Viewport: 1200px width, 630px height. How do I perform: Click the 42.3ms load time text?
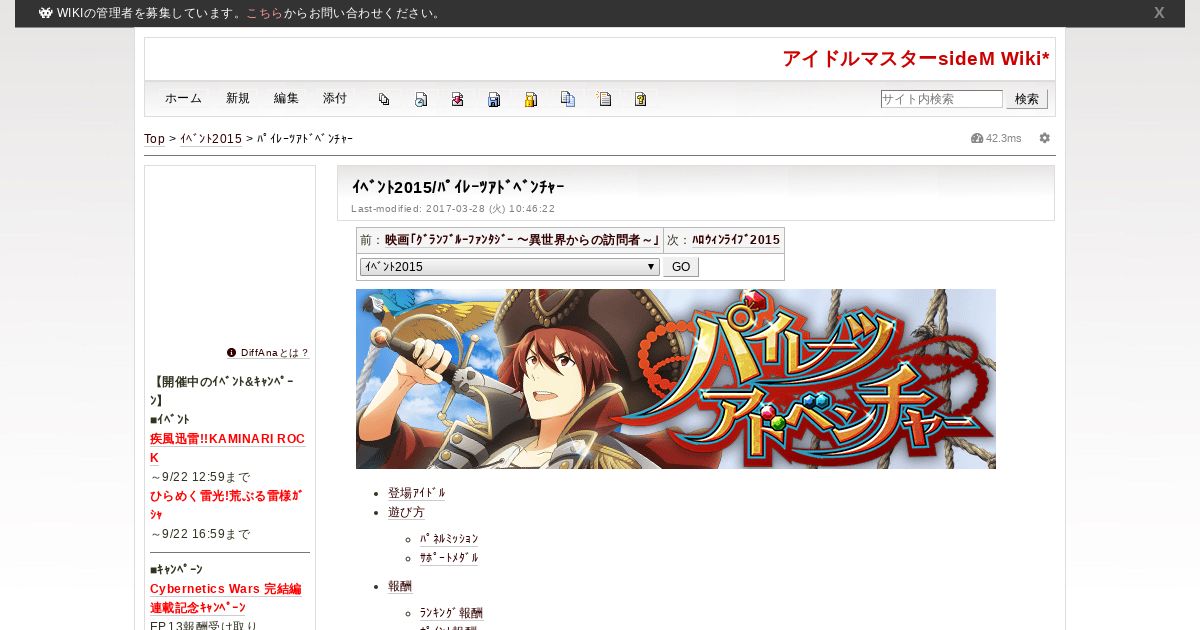(x=1004, y=138)
